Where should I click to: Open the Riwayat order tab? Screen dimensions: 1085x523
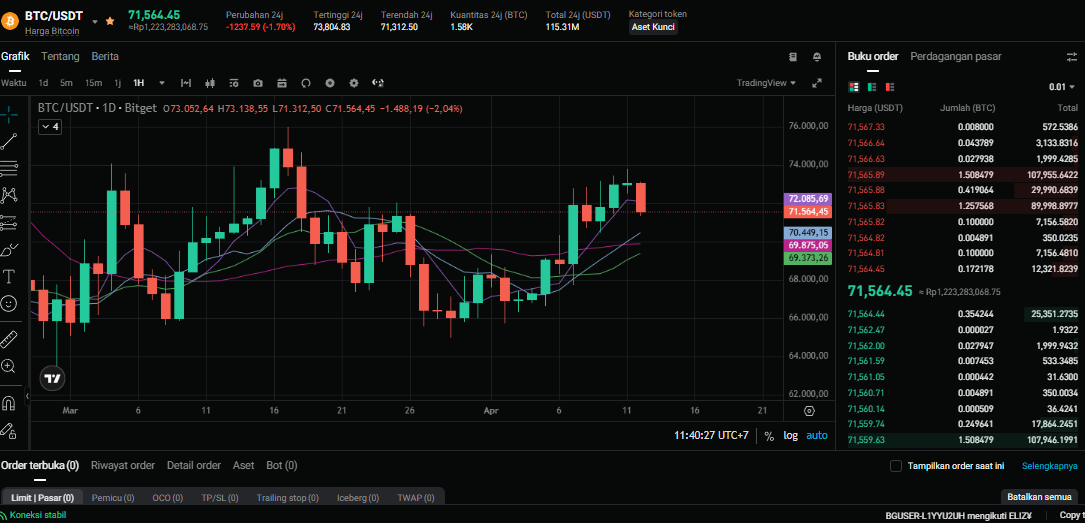pyautogui.click(x=122, y=465)
